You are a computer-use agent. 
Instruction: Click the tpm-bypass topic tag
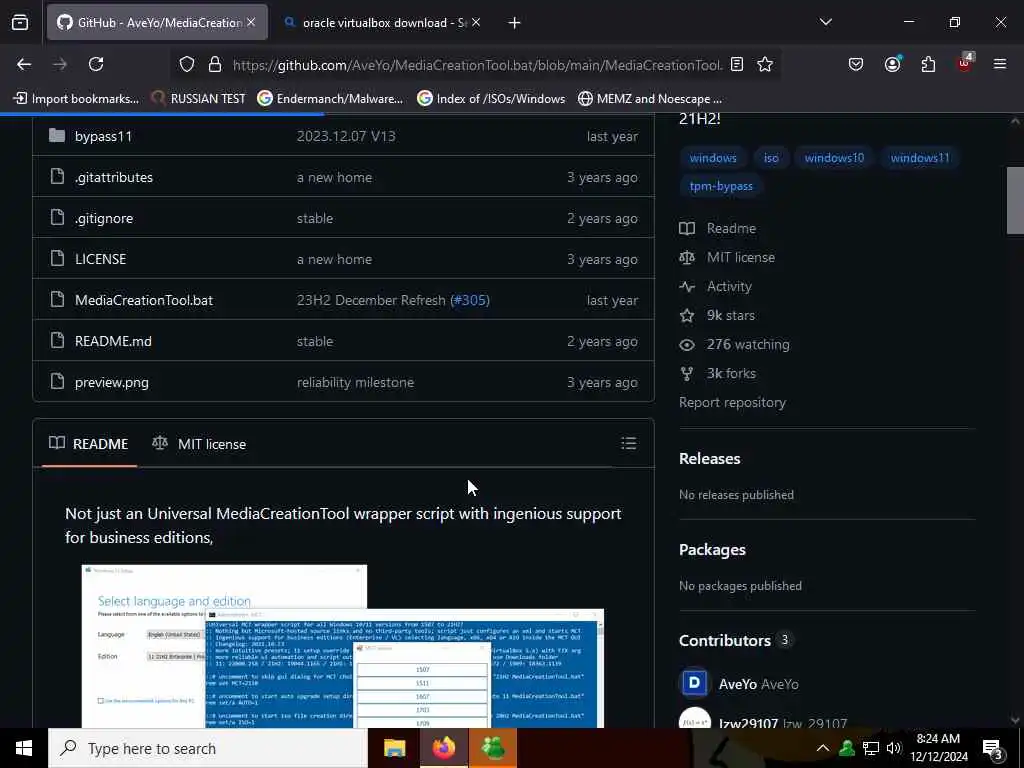(721, 186)
